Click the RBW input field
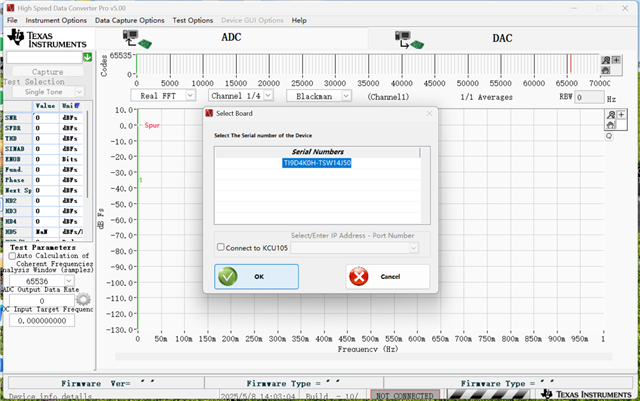The width and height of the screenshot is (640, 401). [589, 97]
